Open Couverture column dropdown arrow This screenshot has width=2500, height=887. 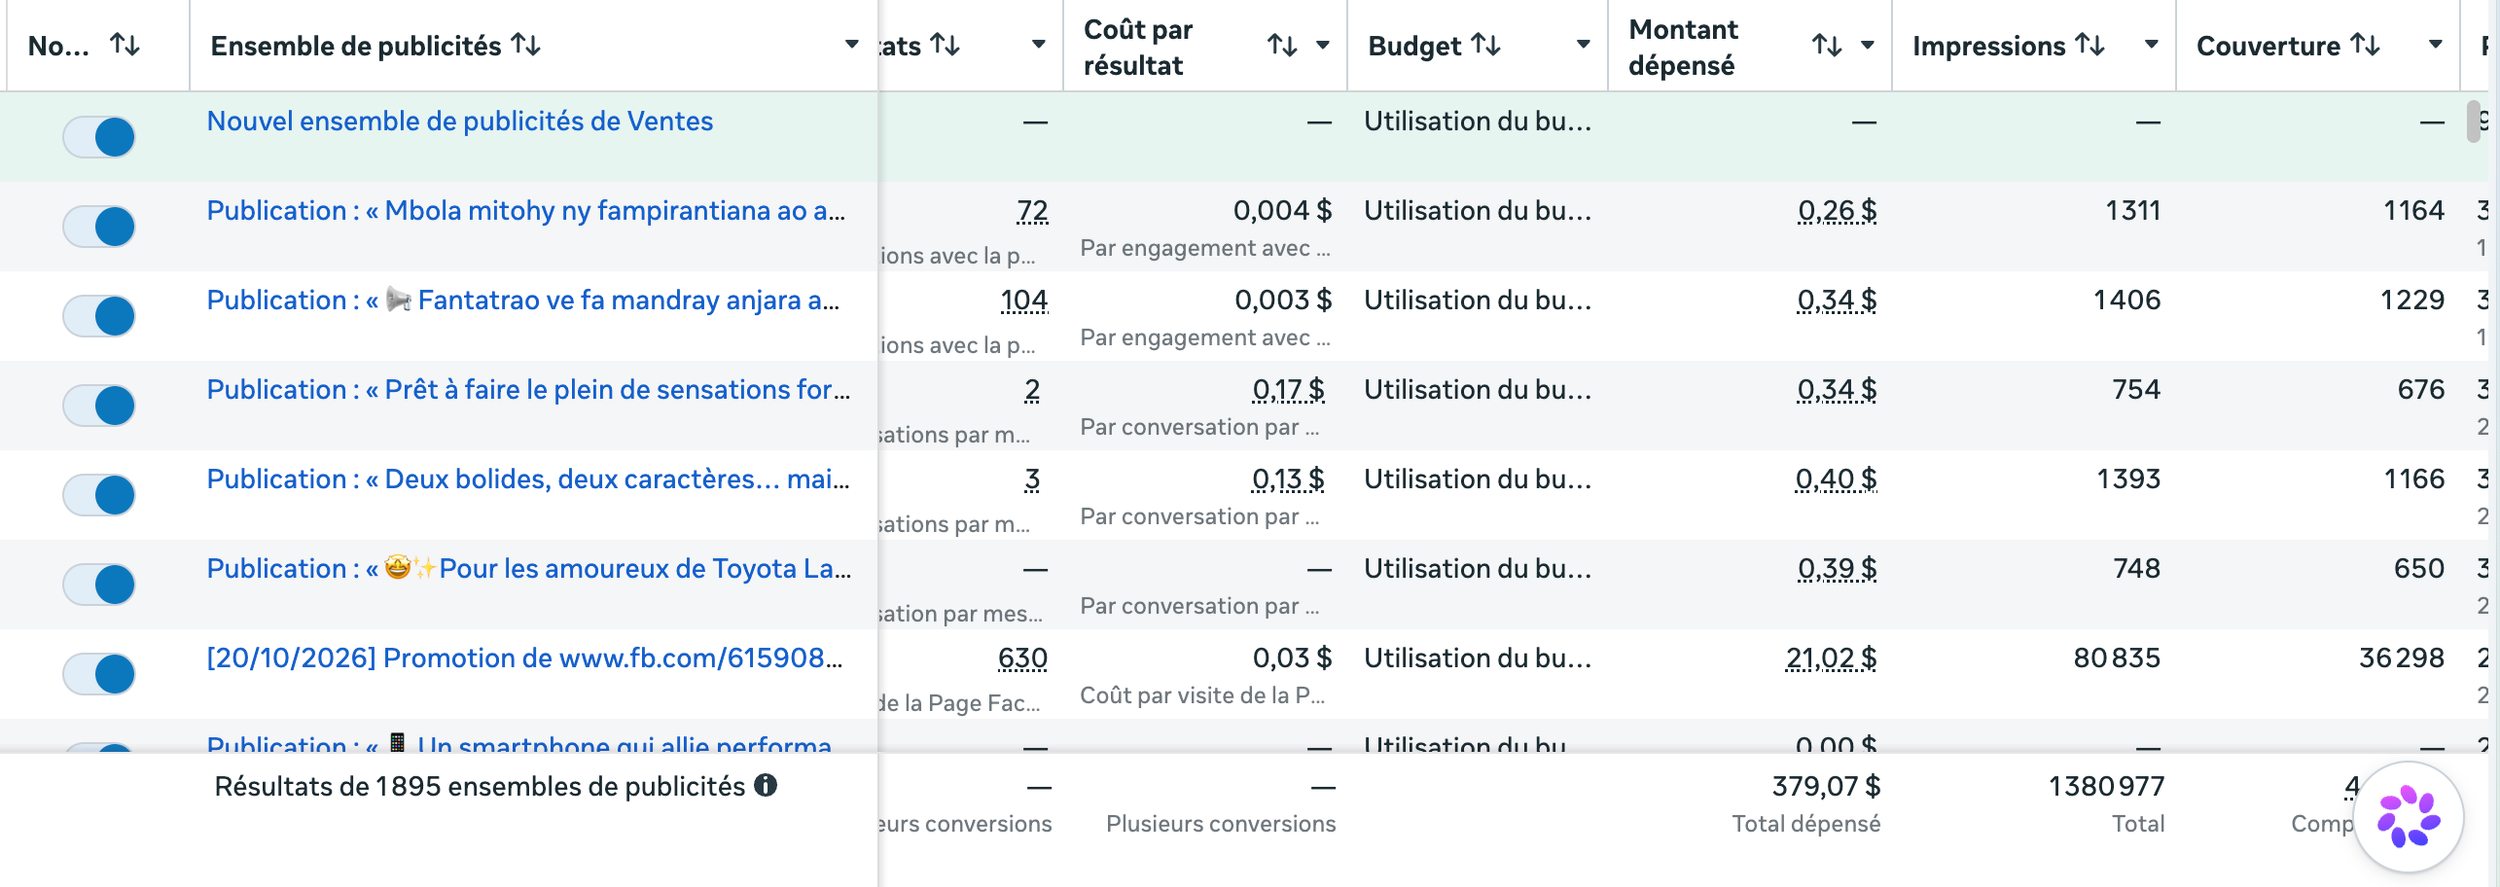(2435, 45)
